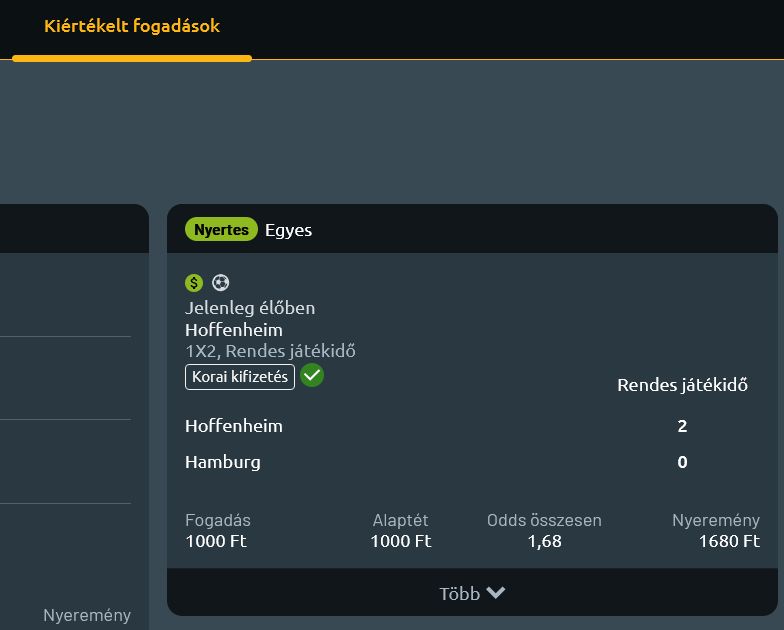Viewport: 784px width, 630px height.
Task: Click the soccer ball sport icon
Action: [221, 283]
